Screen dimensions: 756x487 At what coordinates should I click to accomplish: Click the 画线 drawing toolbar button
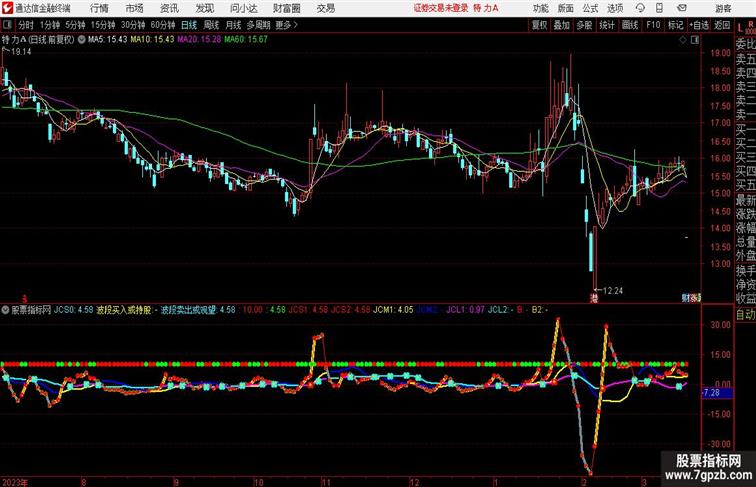[x=630, y=25]
